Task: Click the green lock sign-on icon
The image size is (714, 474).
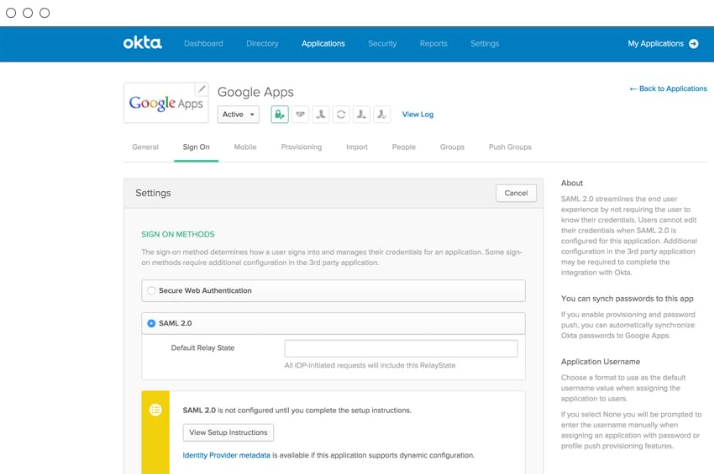Action: point(280,114)
